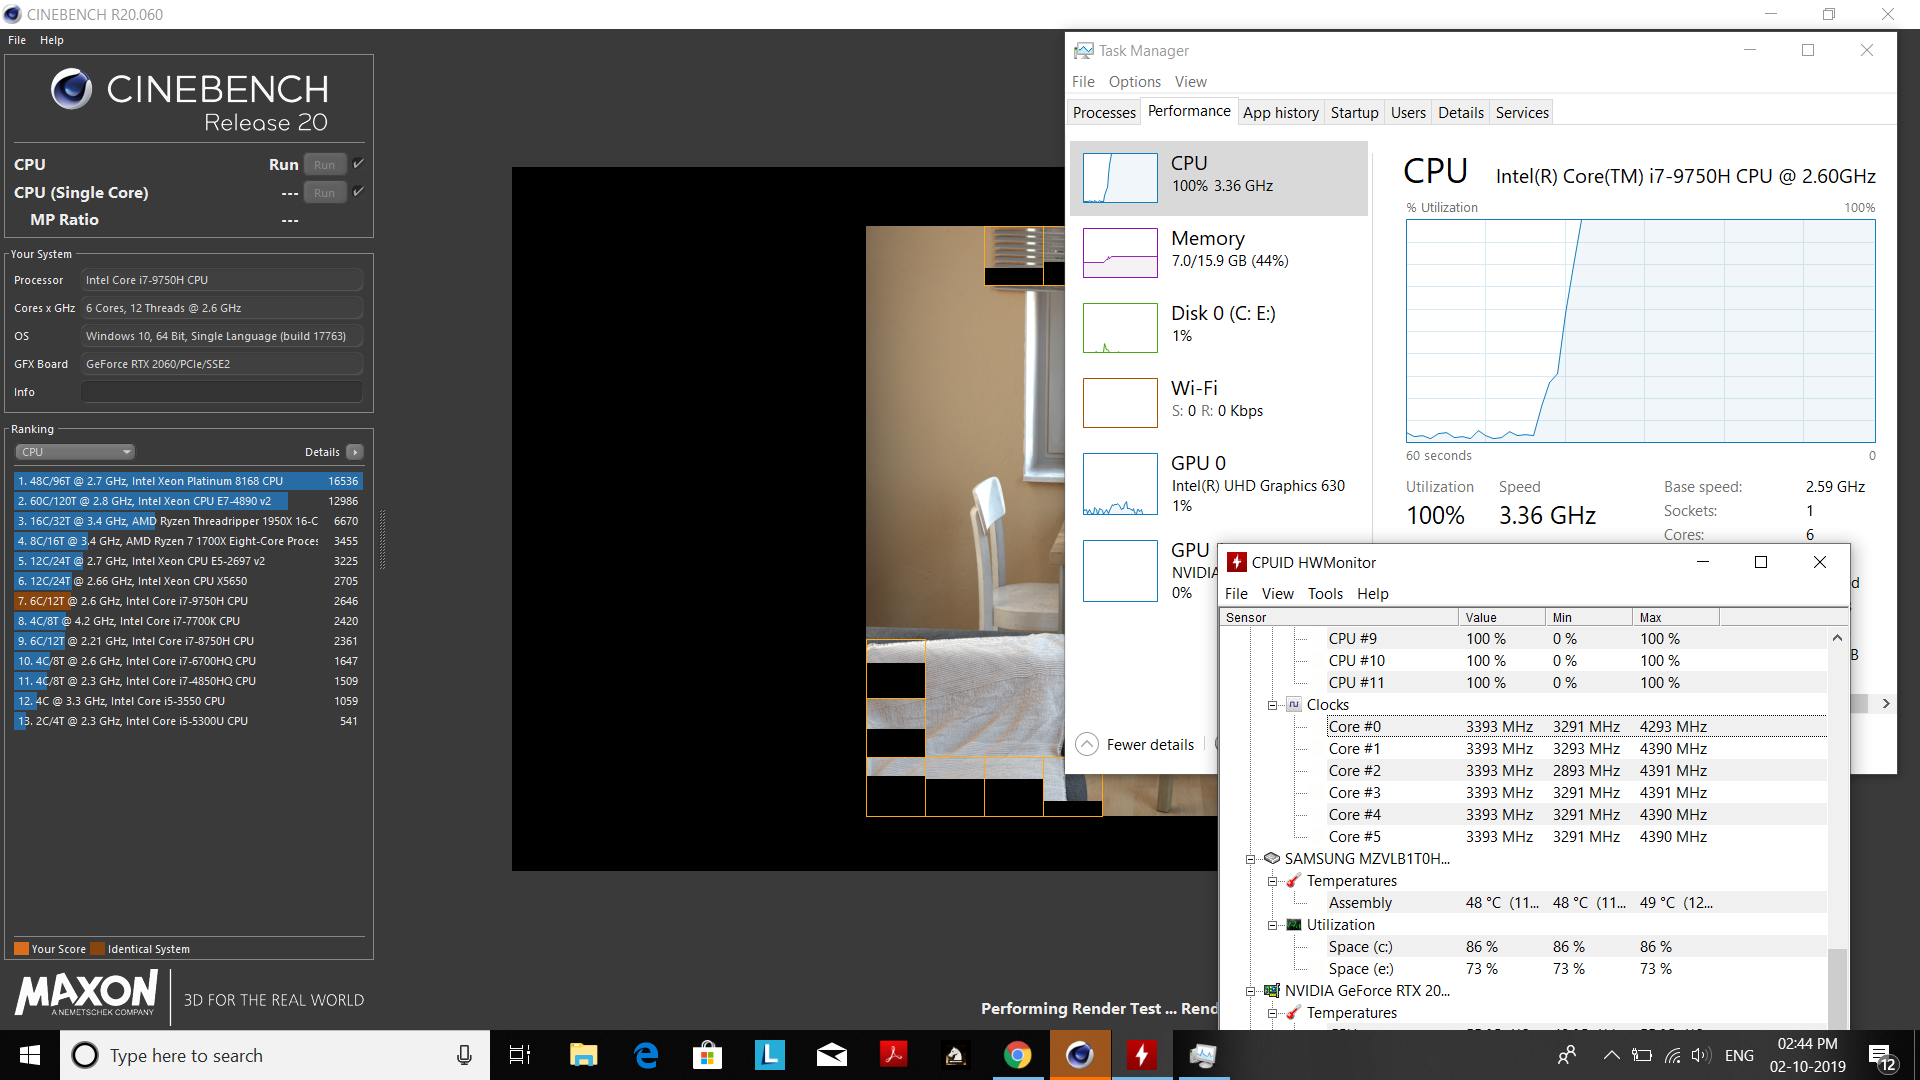Open File Explorer from the taskbar

[583, 1055]
